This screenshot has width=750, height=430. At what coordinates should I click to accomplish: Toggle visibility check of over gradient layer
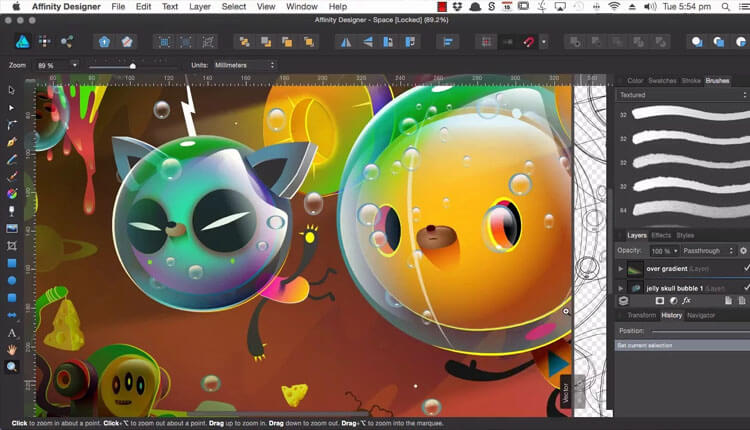(x=746, y=268)
